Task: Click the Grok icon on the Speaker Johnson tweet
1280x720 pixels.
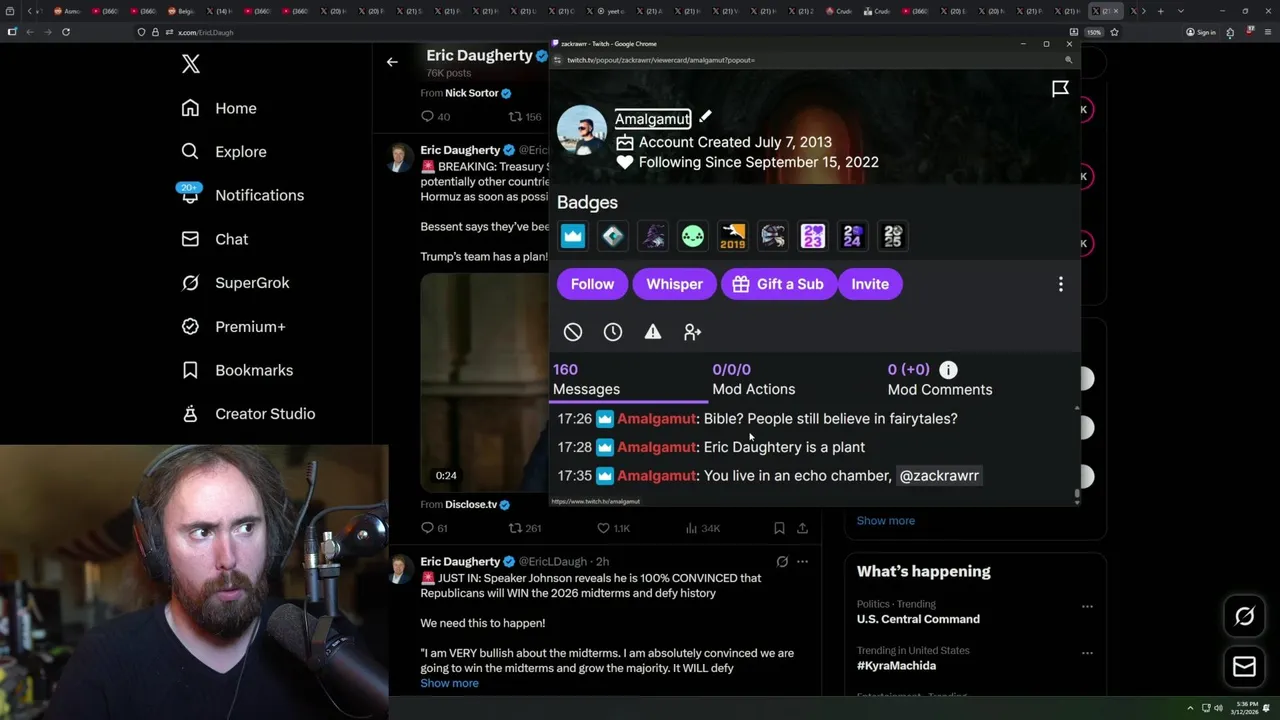Action: coord(782,562)
